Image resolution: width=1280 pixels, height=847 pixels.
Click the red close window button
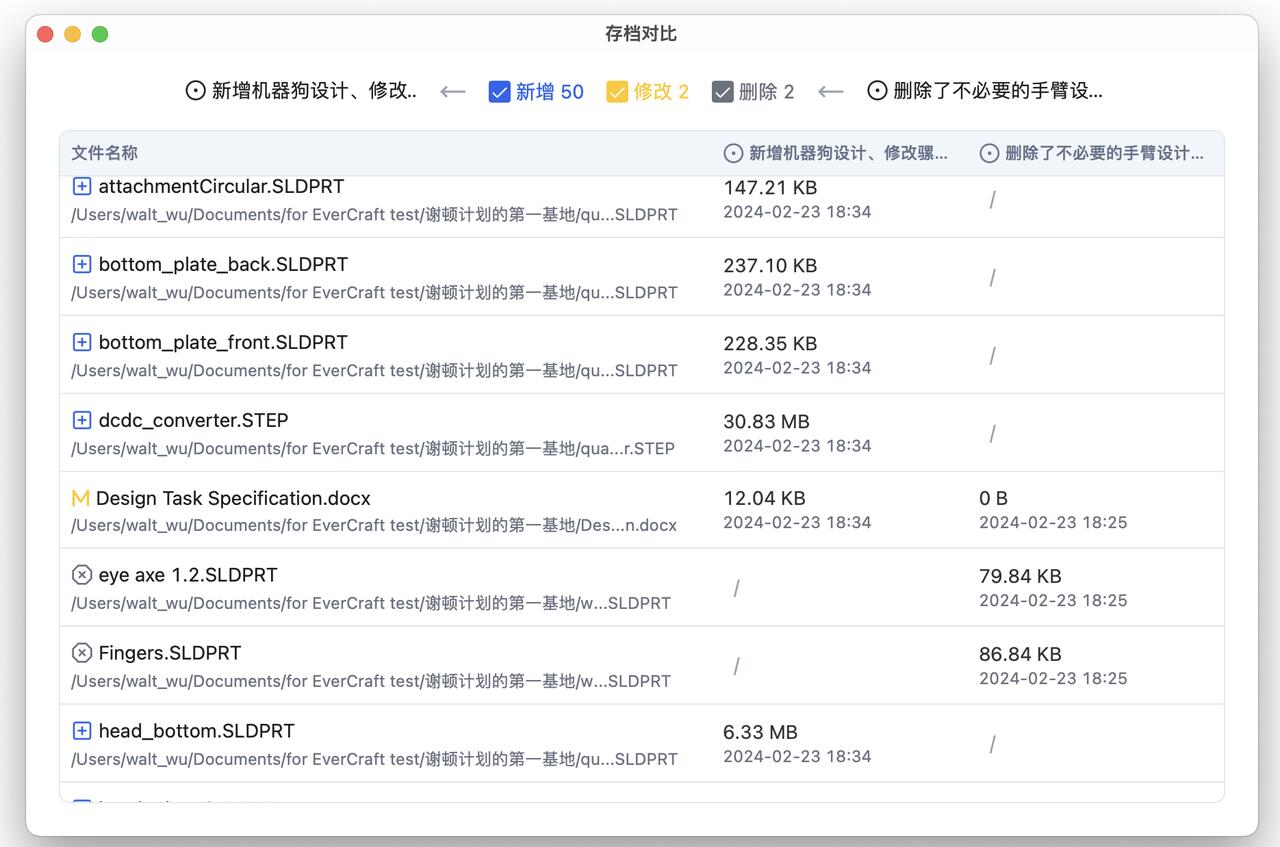pos(45,34)
